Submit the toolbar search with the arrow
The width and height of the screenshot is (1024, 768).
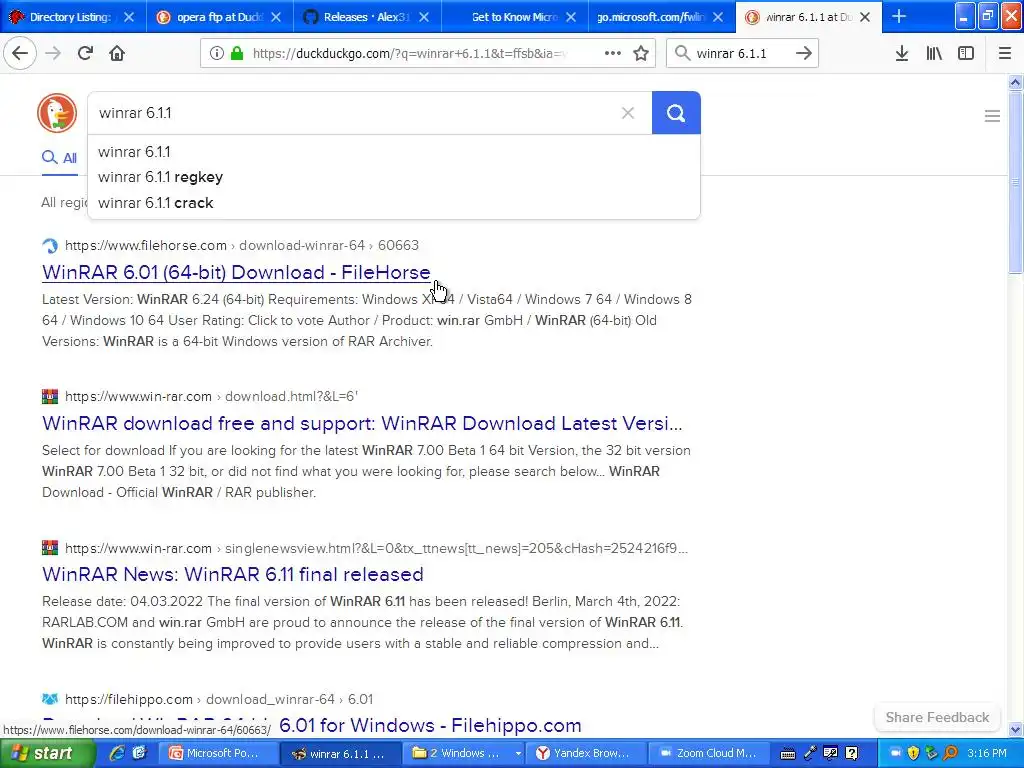click(x=804, y=53)
